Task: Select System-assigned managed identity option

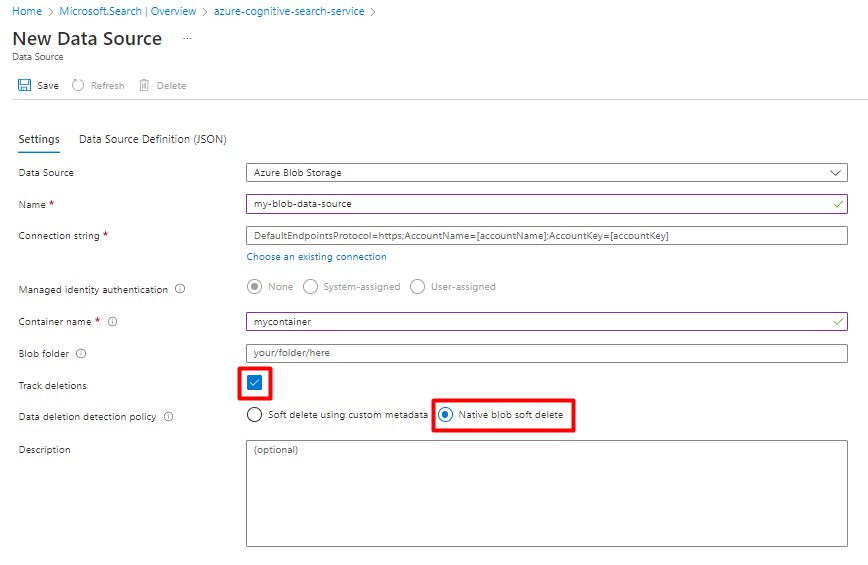Action: [x=311, y=287]
